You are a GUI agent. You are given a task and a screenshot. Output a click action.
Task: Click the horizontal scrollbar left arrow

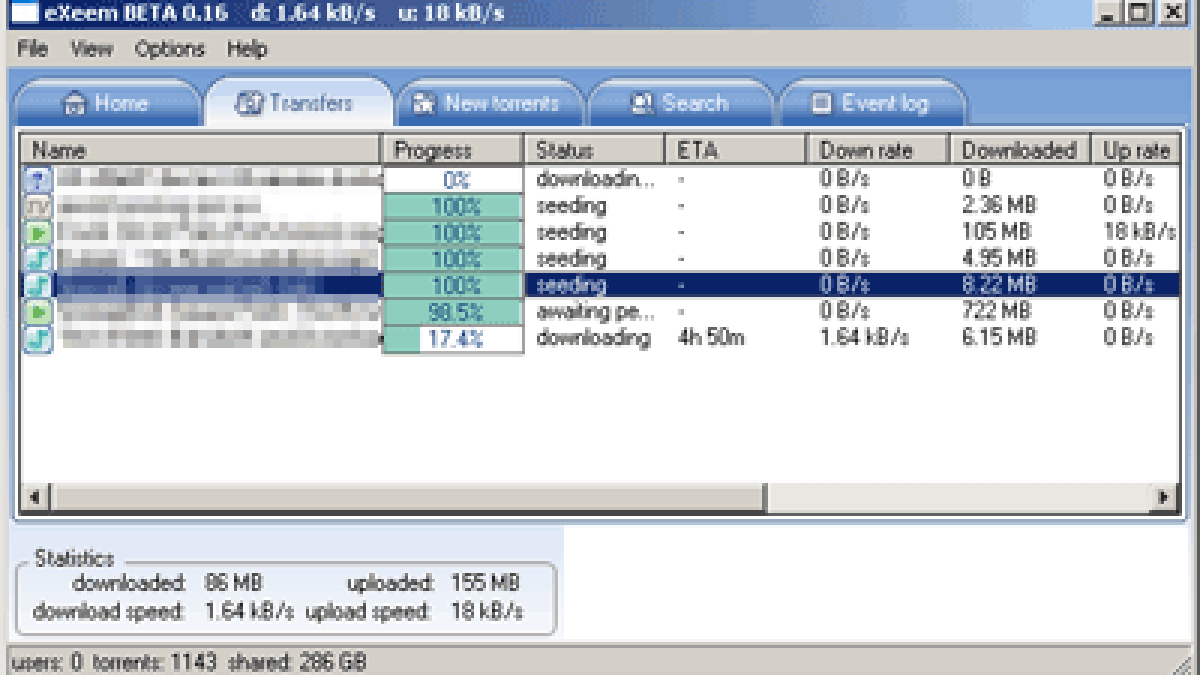tap(35, 496)
